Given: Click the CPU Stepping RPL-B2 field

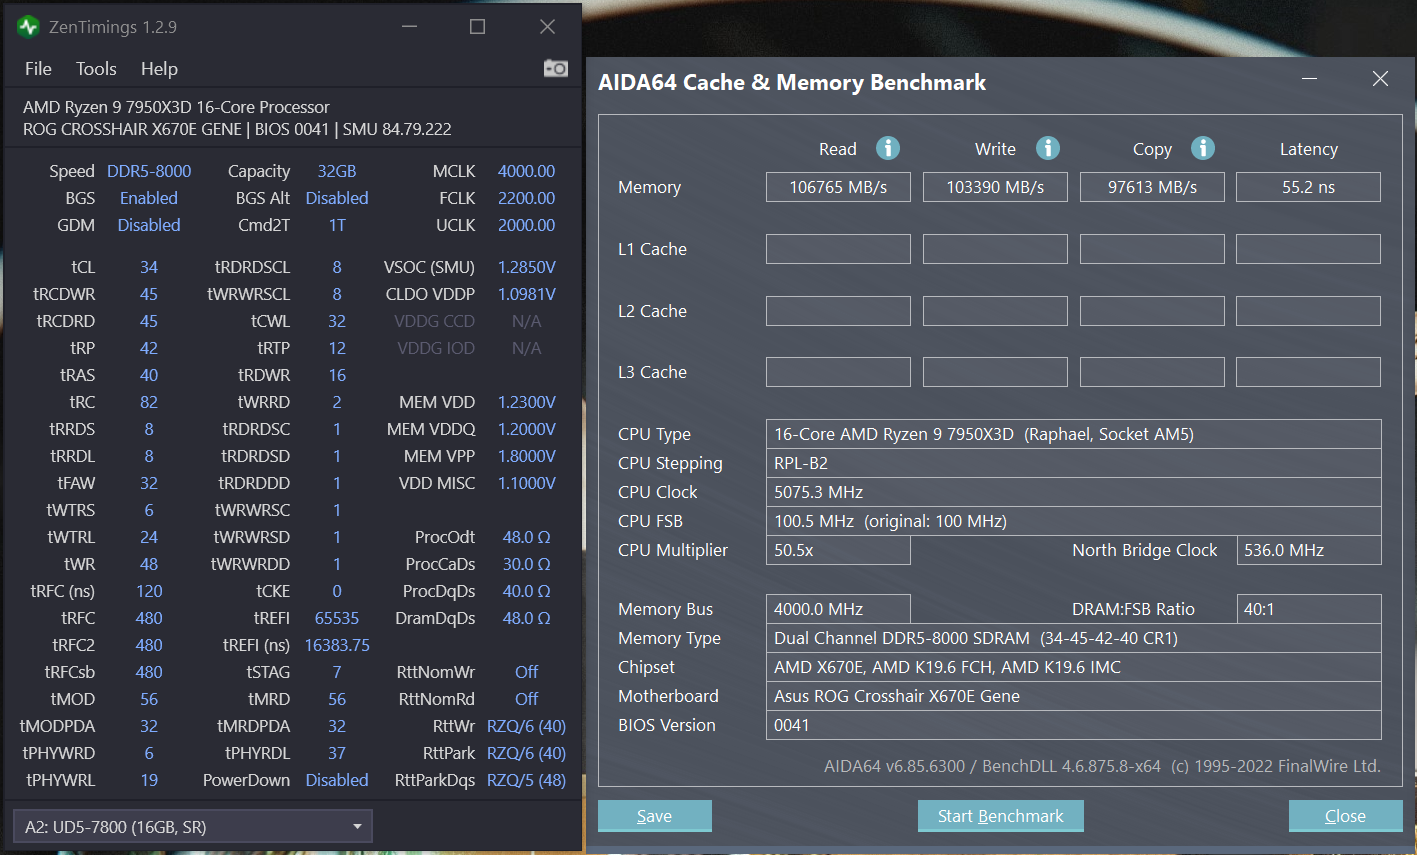Looking at the screenshot, I should click(x=1073, y=463).
